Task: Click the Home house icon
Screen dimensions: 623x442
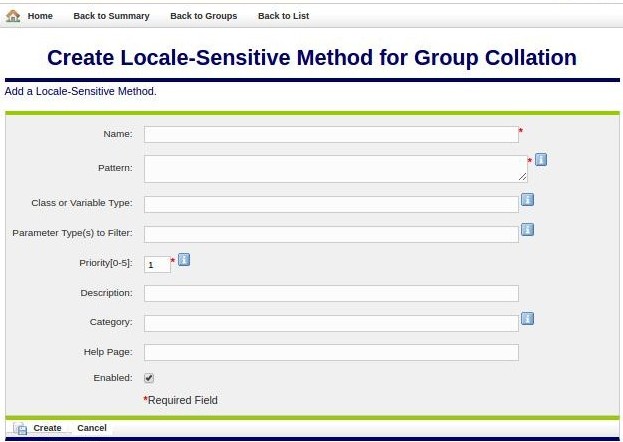Action: [x=14, y=16]
